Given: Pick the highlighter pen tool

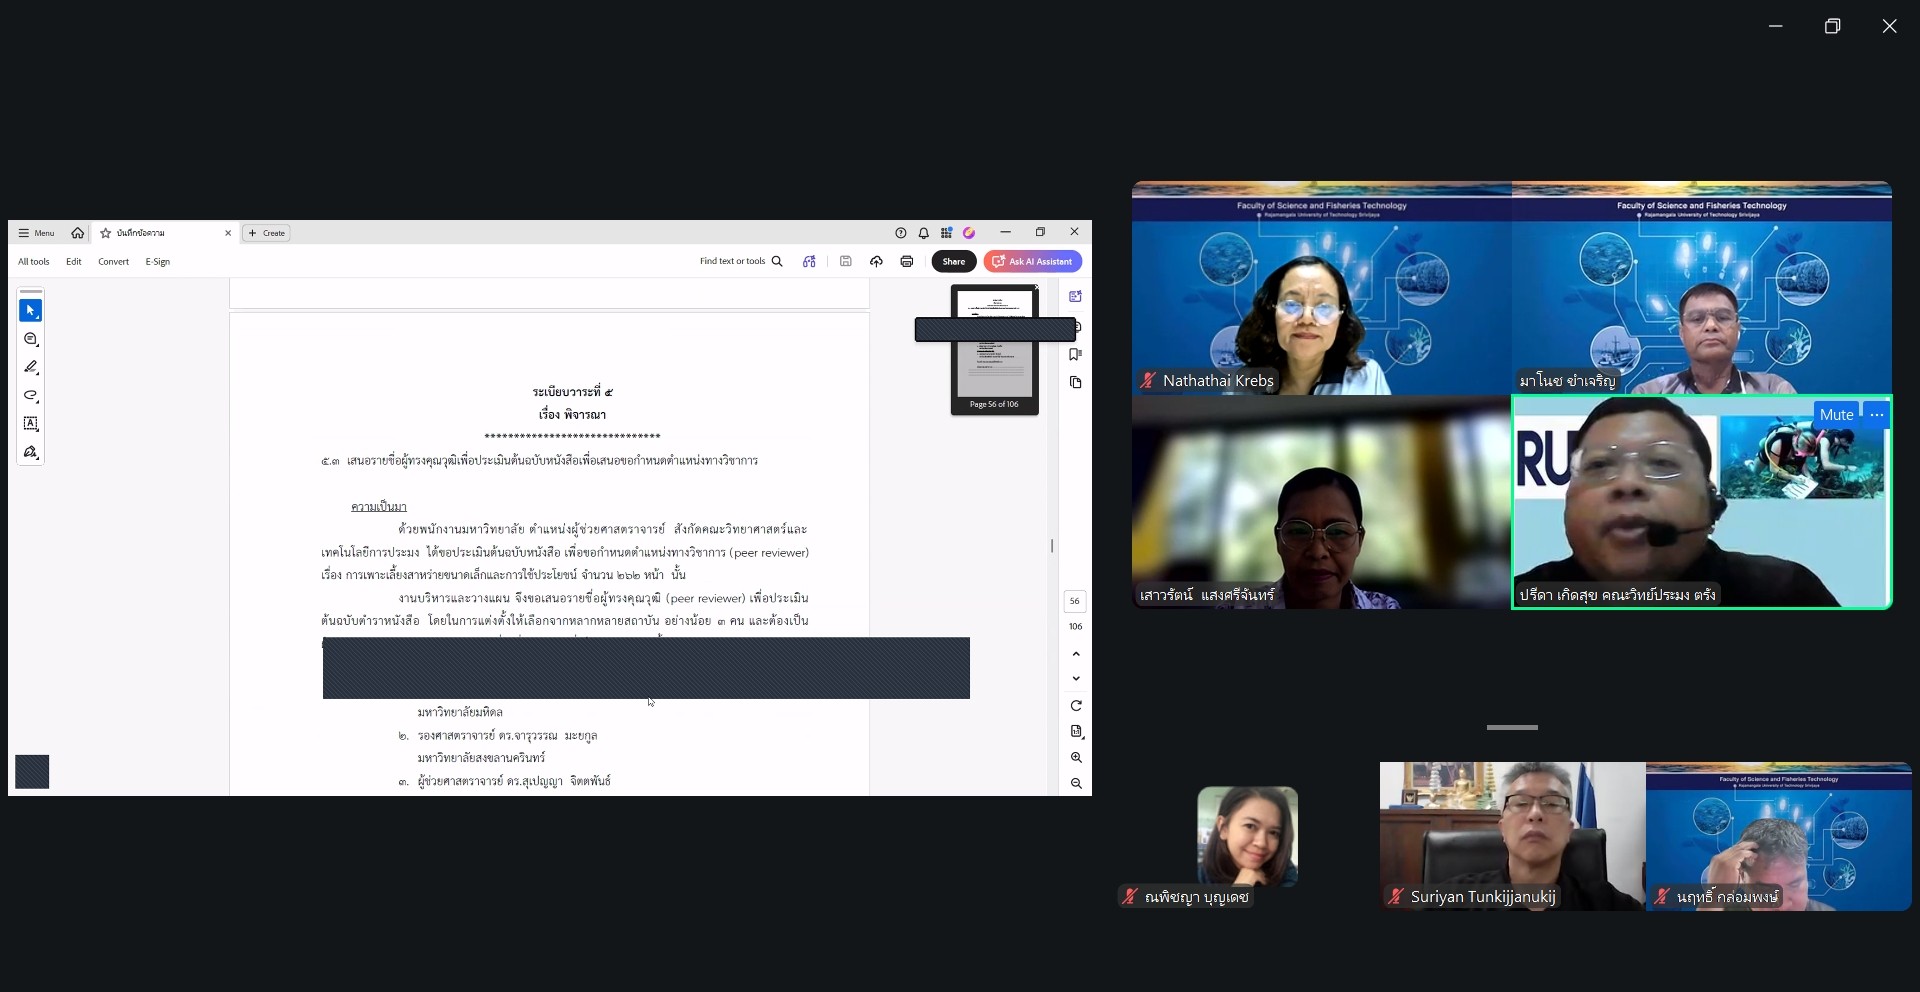Looking at the screenshot, I should tap(31, 368).
